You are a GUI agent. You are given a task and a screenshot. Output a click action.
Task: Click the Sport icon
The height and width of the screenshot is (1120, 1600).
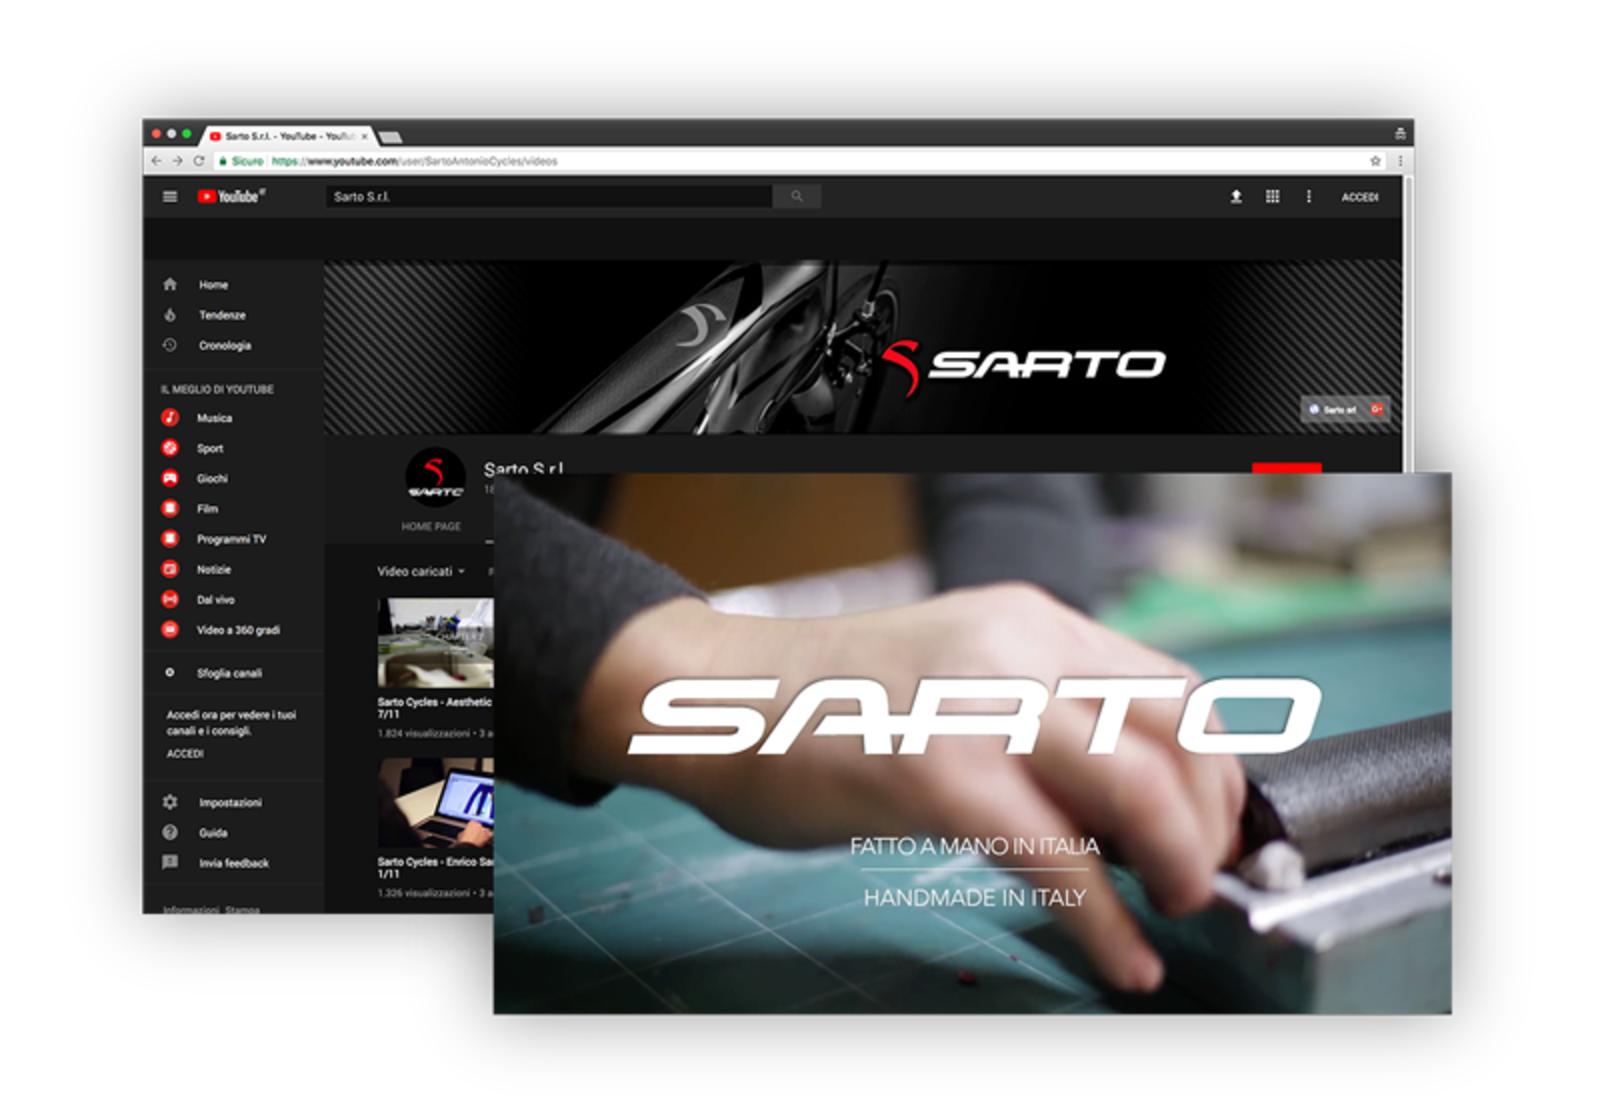pos(170,448)
